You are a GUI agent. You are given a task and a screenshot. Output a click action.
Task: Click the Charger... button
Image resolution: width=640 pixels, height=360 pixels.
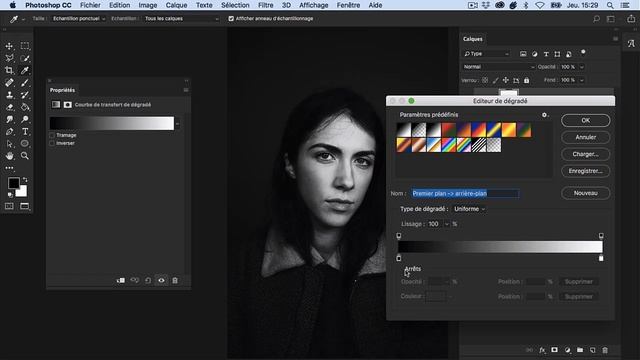point(586,154)
